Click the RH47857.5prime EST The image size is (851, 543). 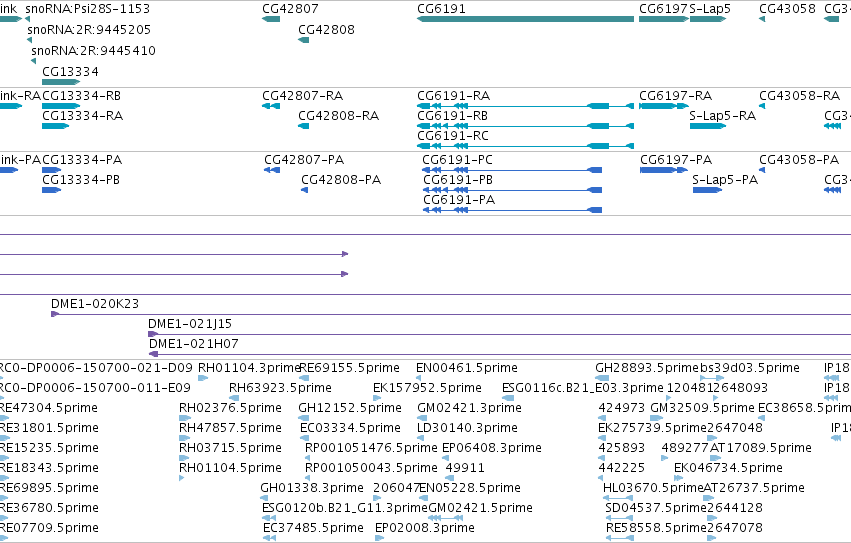(185, 438)
